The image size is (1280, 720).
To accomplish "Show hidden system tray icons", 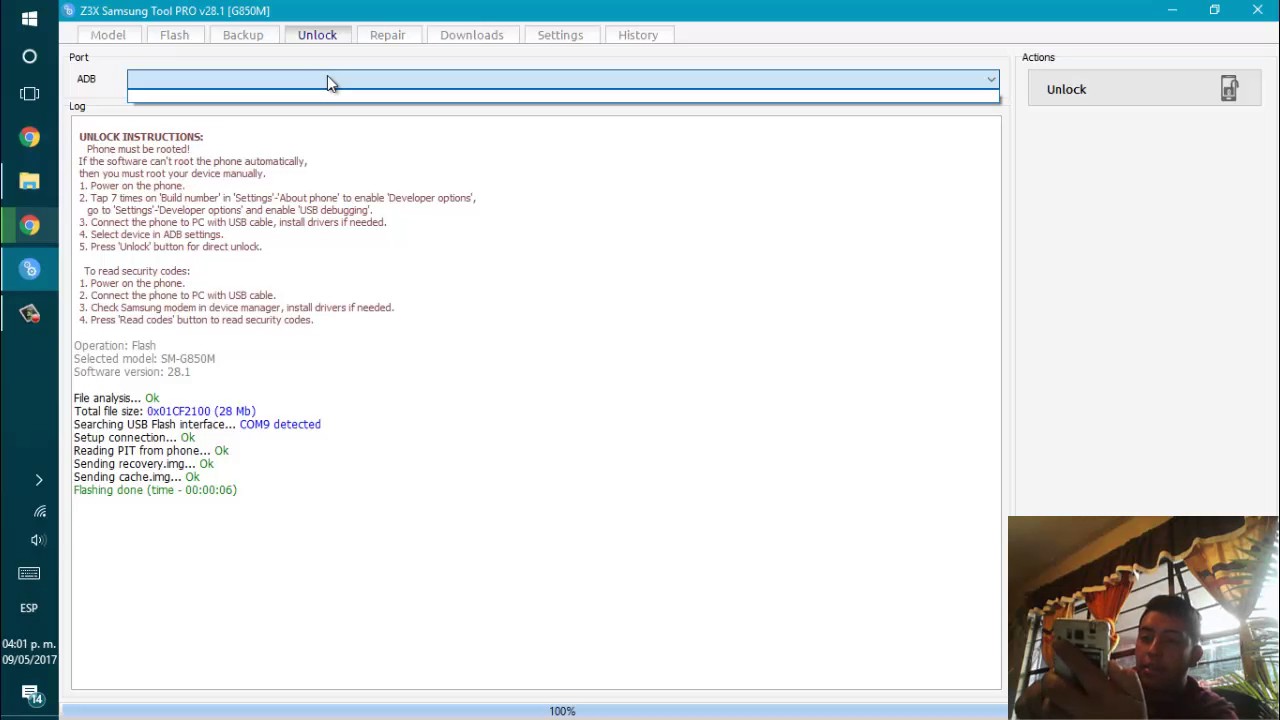I will pyautogui.click(x=39, y=480).
